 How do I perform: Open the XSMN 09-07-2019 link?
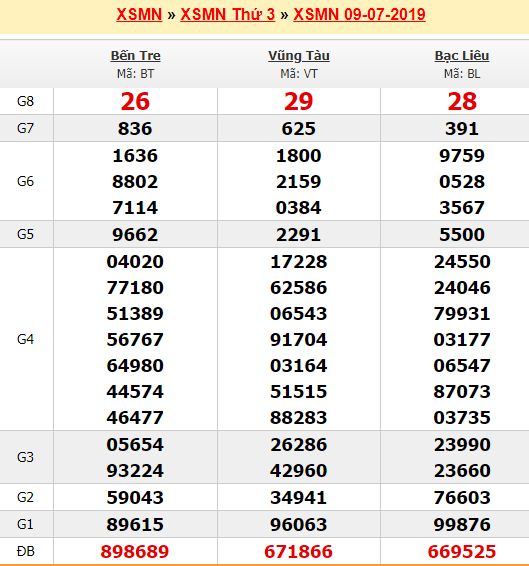(359, 14)
